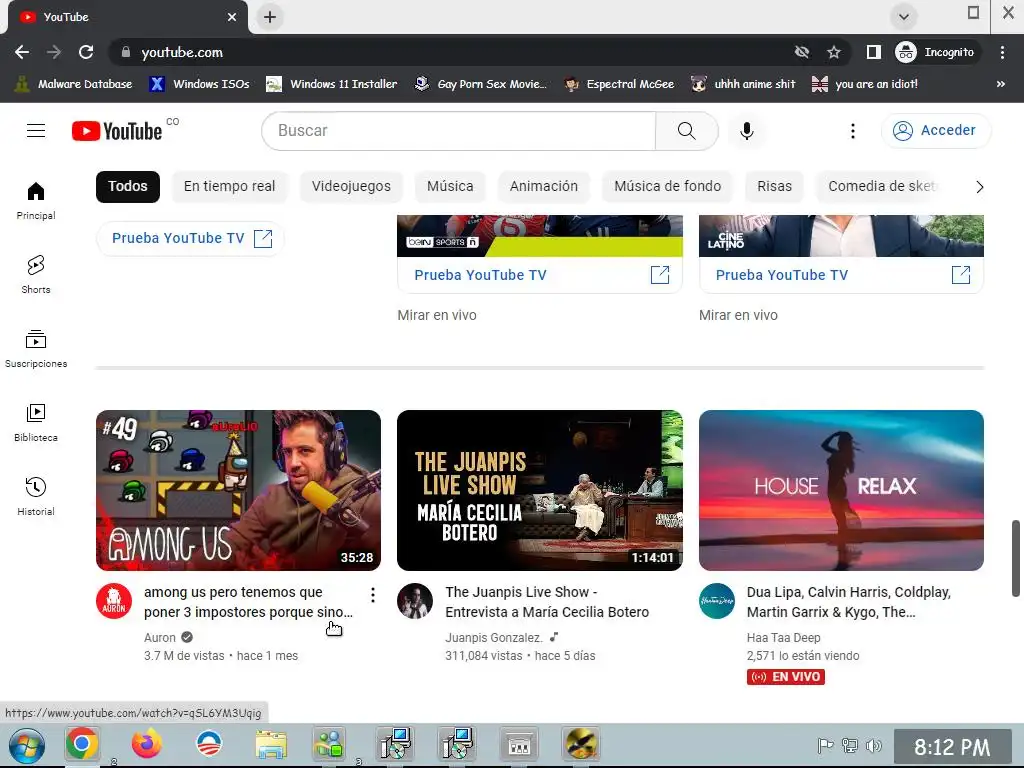1024x768 pixels.
Task: Click the 8:12 PM taskbar clock
Action: [x=952, y=746]
